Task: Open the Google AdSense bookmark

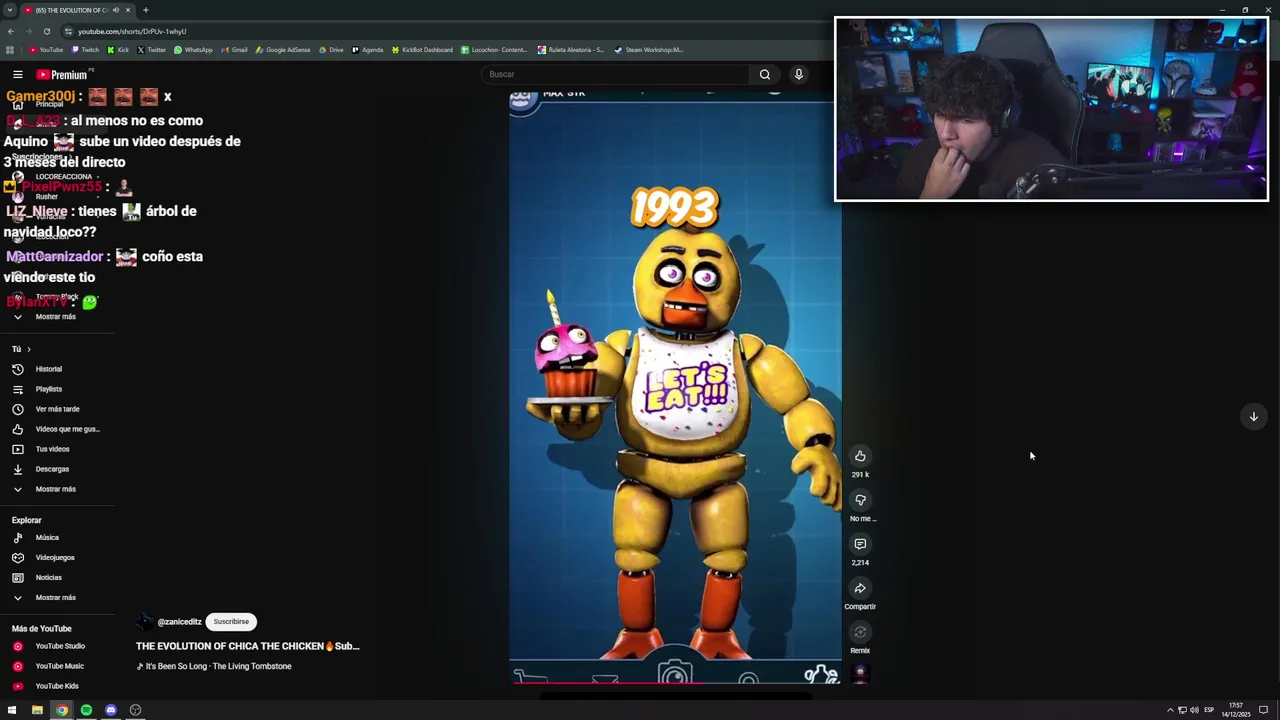Action: tap(283, 50)
